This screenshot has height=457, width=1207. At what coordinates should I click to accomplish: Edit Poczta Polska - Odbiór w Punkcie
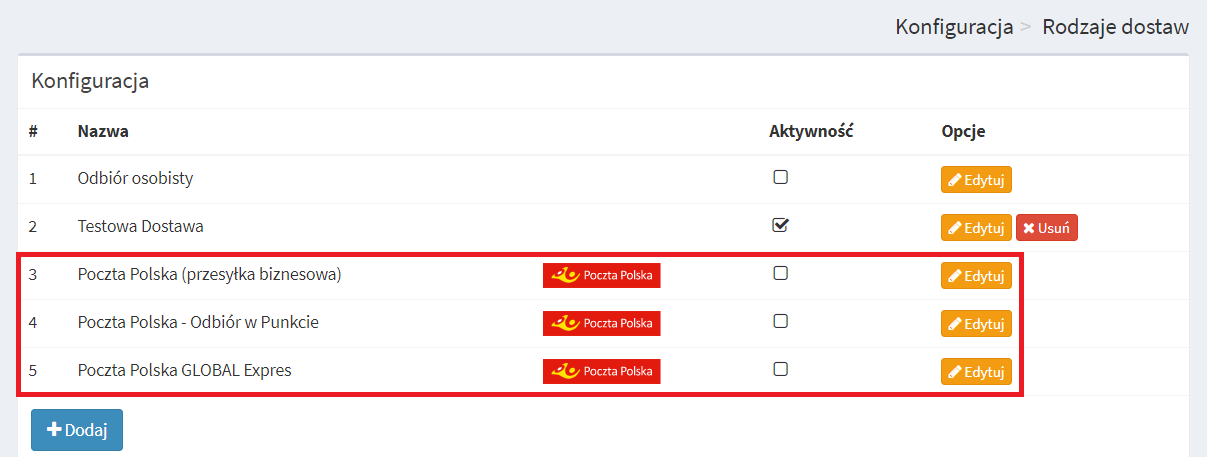[x=976, y=324]
